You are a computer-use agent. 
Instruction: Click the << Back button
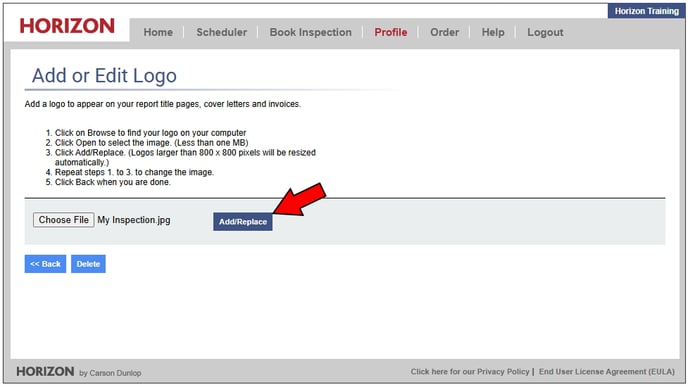[x=45, y=264]
